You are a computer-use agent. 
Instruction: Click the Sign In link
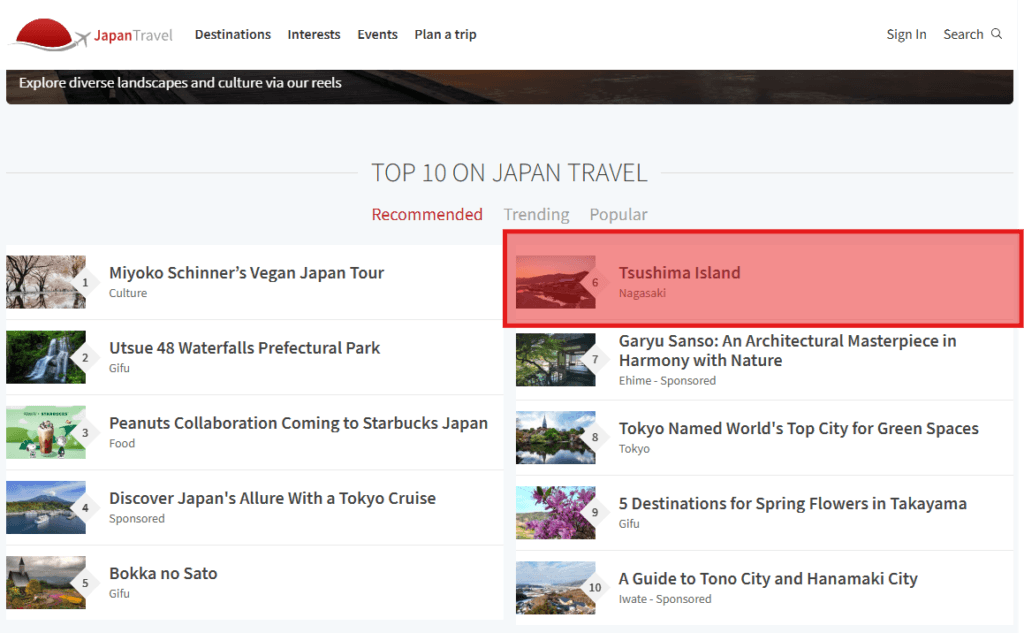click(x=906, y=34)
